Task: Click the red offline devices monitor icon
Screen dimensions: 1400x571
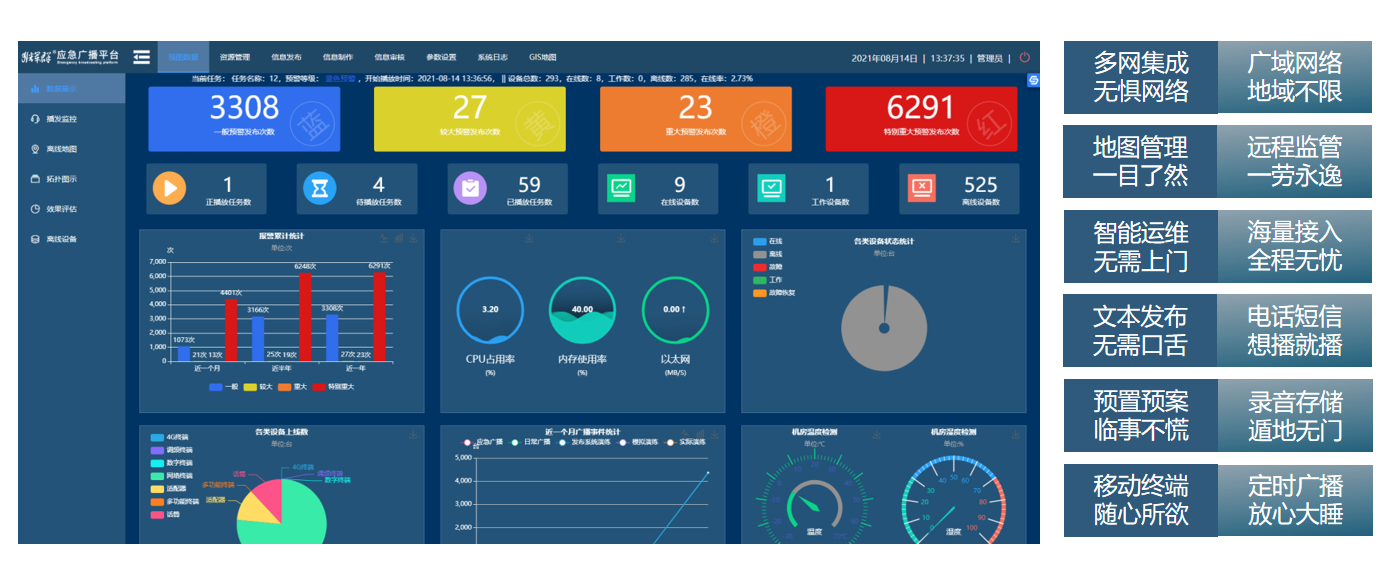Action: point(922,188)
